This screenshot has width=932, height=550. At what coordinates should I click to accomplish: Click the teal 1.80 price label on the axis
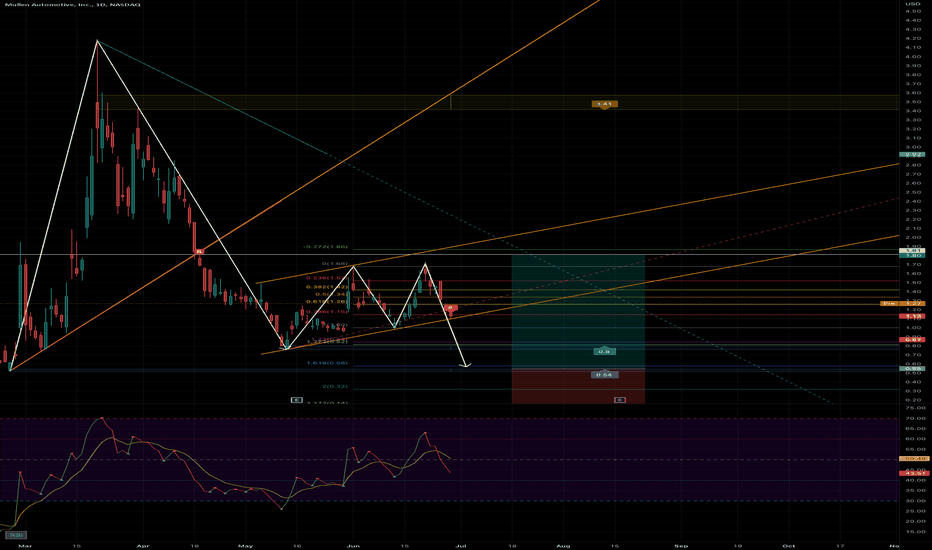pos(911,256)
